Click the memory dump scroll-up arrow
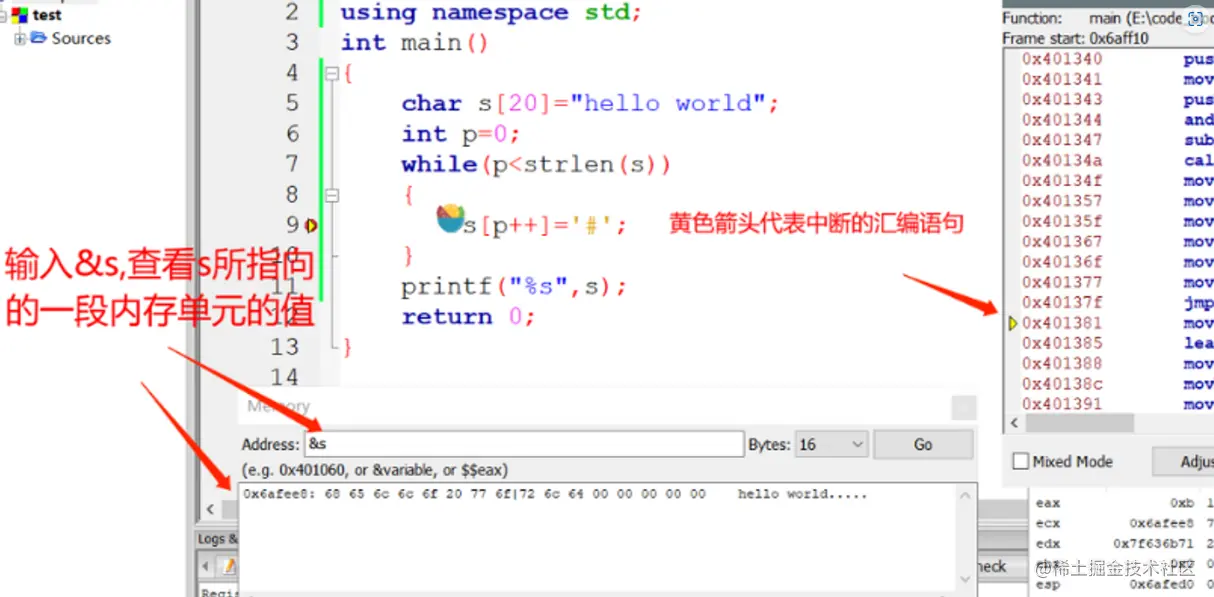The height and width of the screenshot is (597, 1214). coord(965,497)
